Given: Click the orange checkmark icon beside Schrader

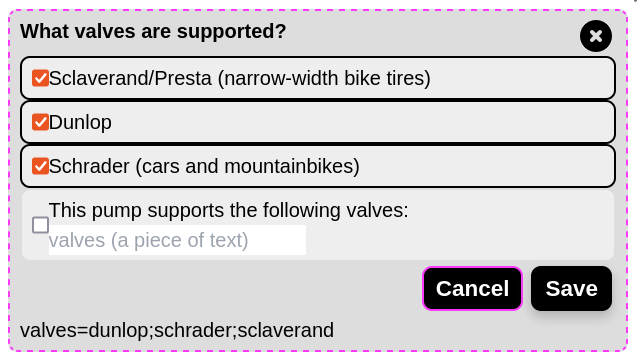Looking at the screenshot, I should tap(40, 166).
